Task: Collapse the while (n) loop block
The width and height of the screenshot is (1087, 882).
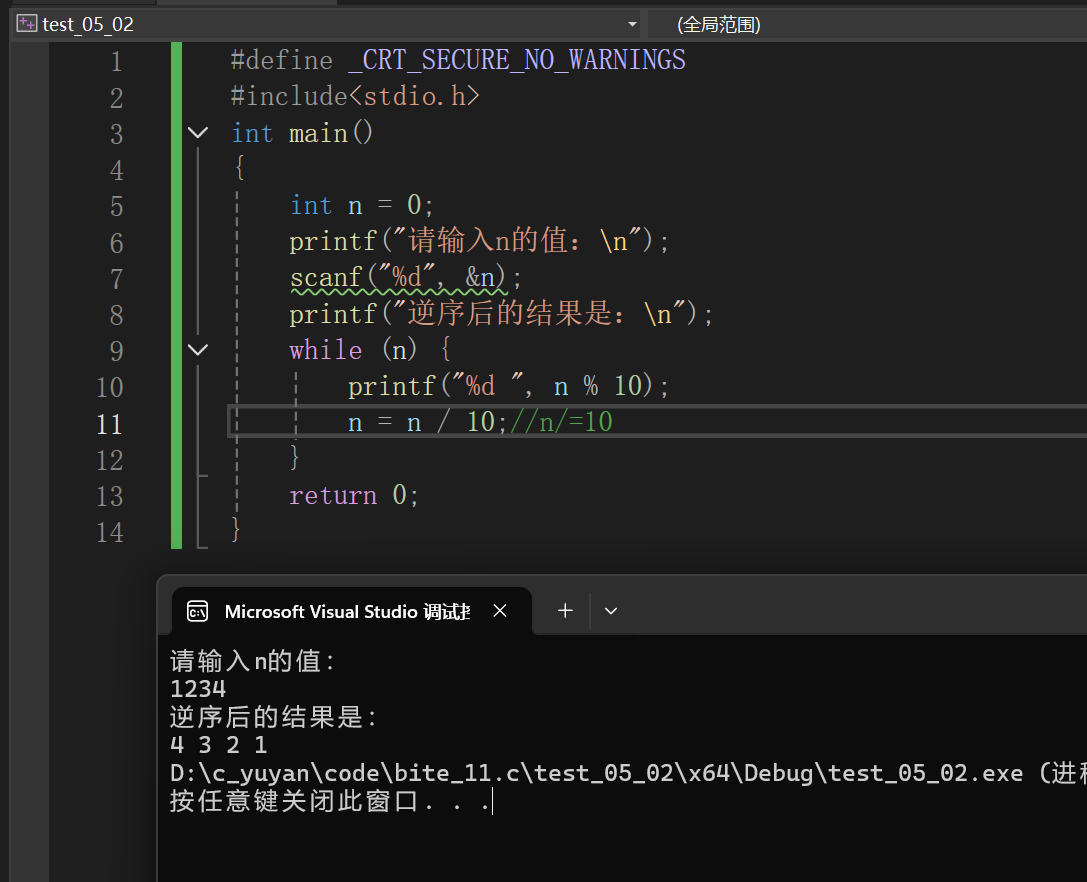Action: (x=198, y=349)
